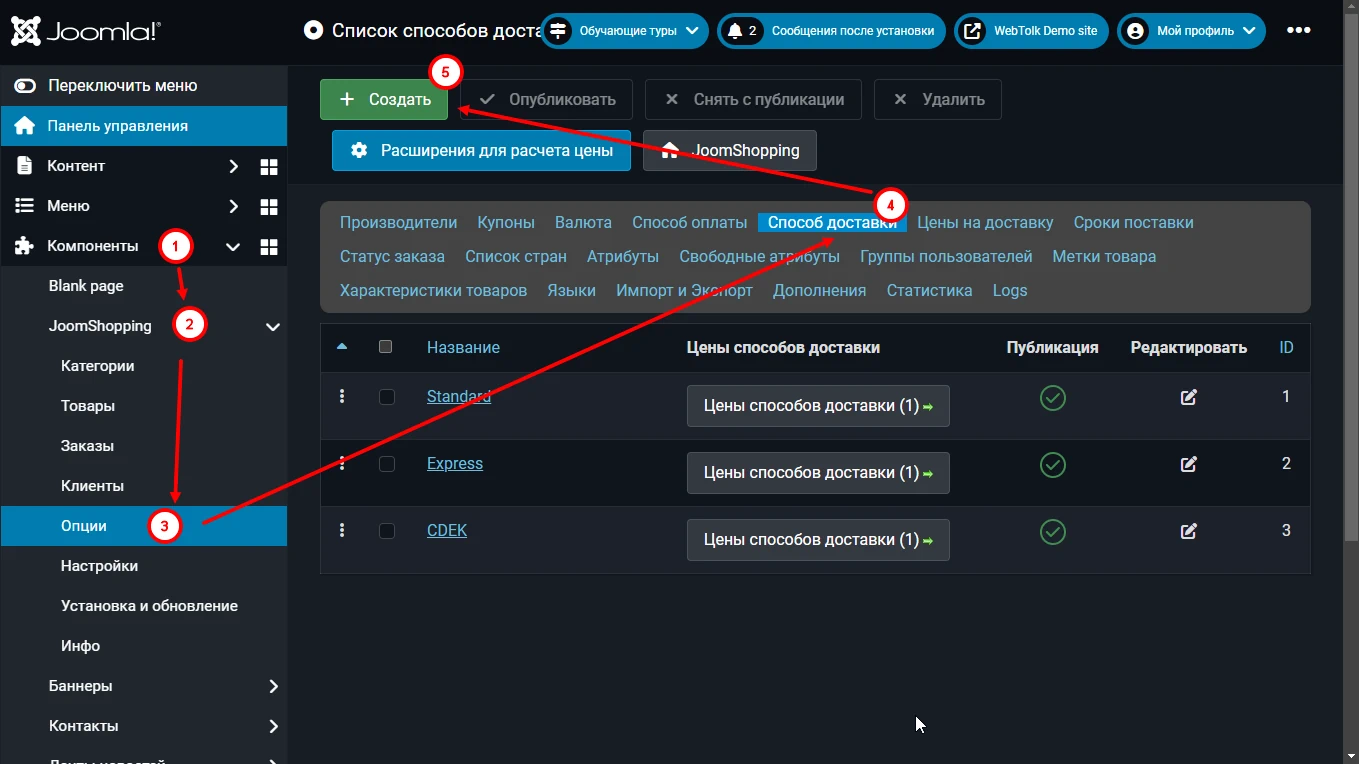The height and width of the screenshot is (764, 1359).
Task: Click the edit icon for Standard
Action: (x=1189, y=397)
